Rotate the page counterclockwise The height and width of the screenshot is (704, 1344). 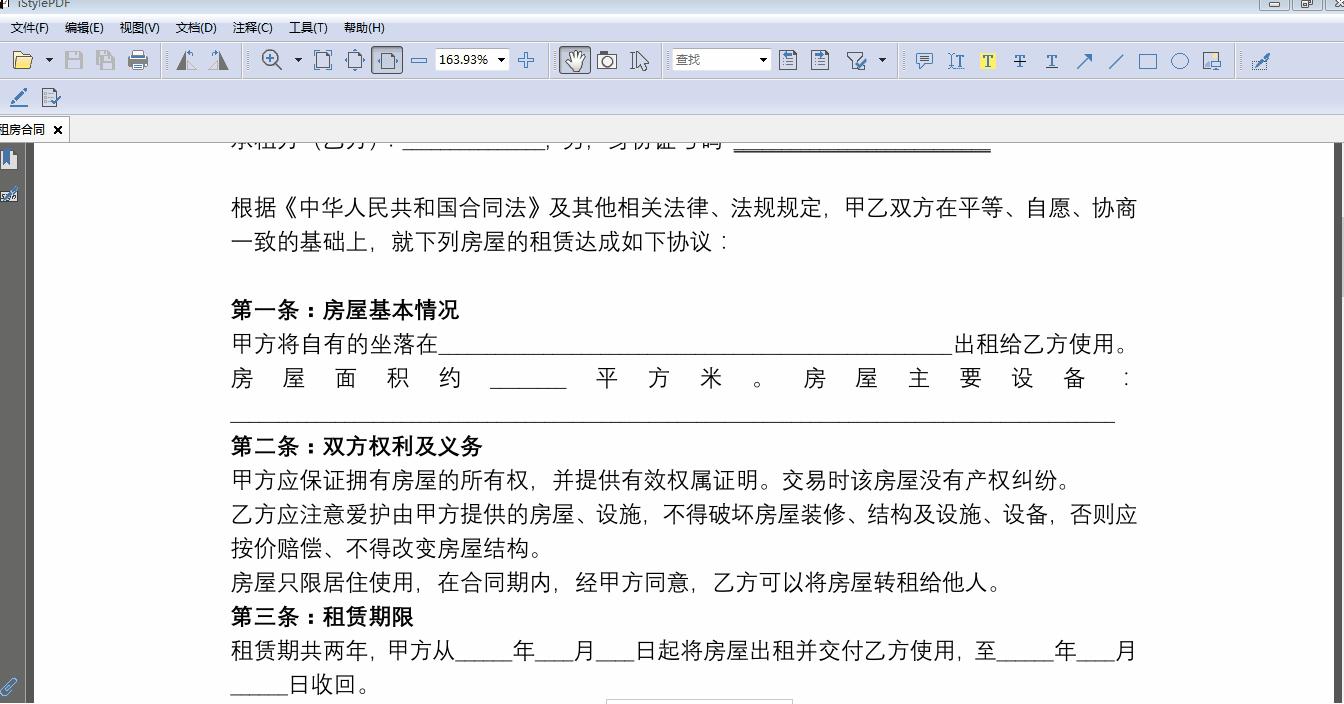(x=183, y=60)
